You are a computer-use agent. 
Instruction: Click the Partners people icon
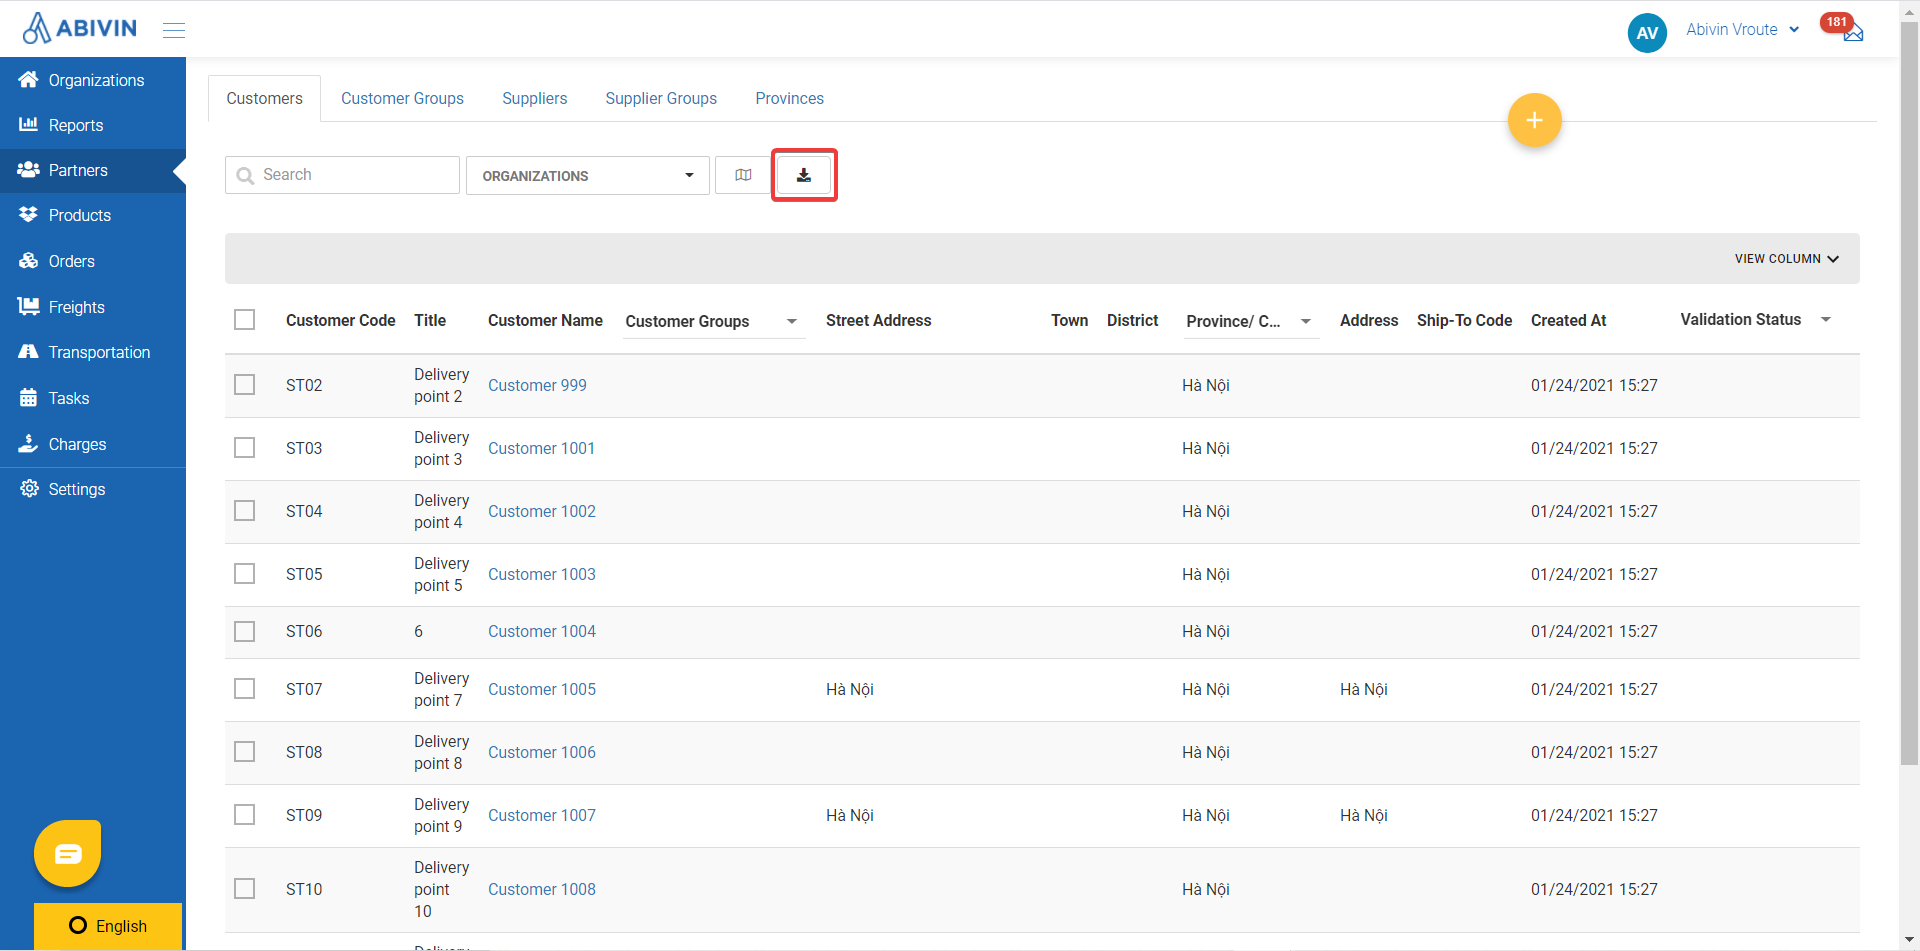(x=28, y=169)
